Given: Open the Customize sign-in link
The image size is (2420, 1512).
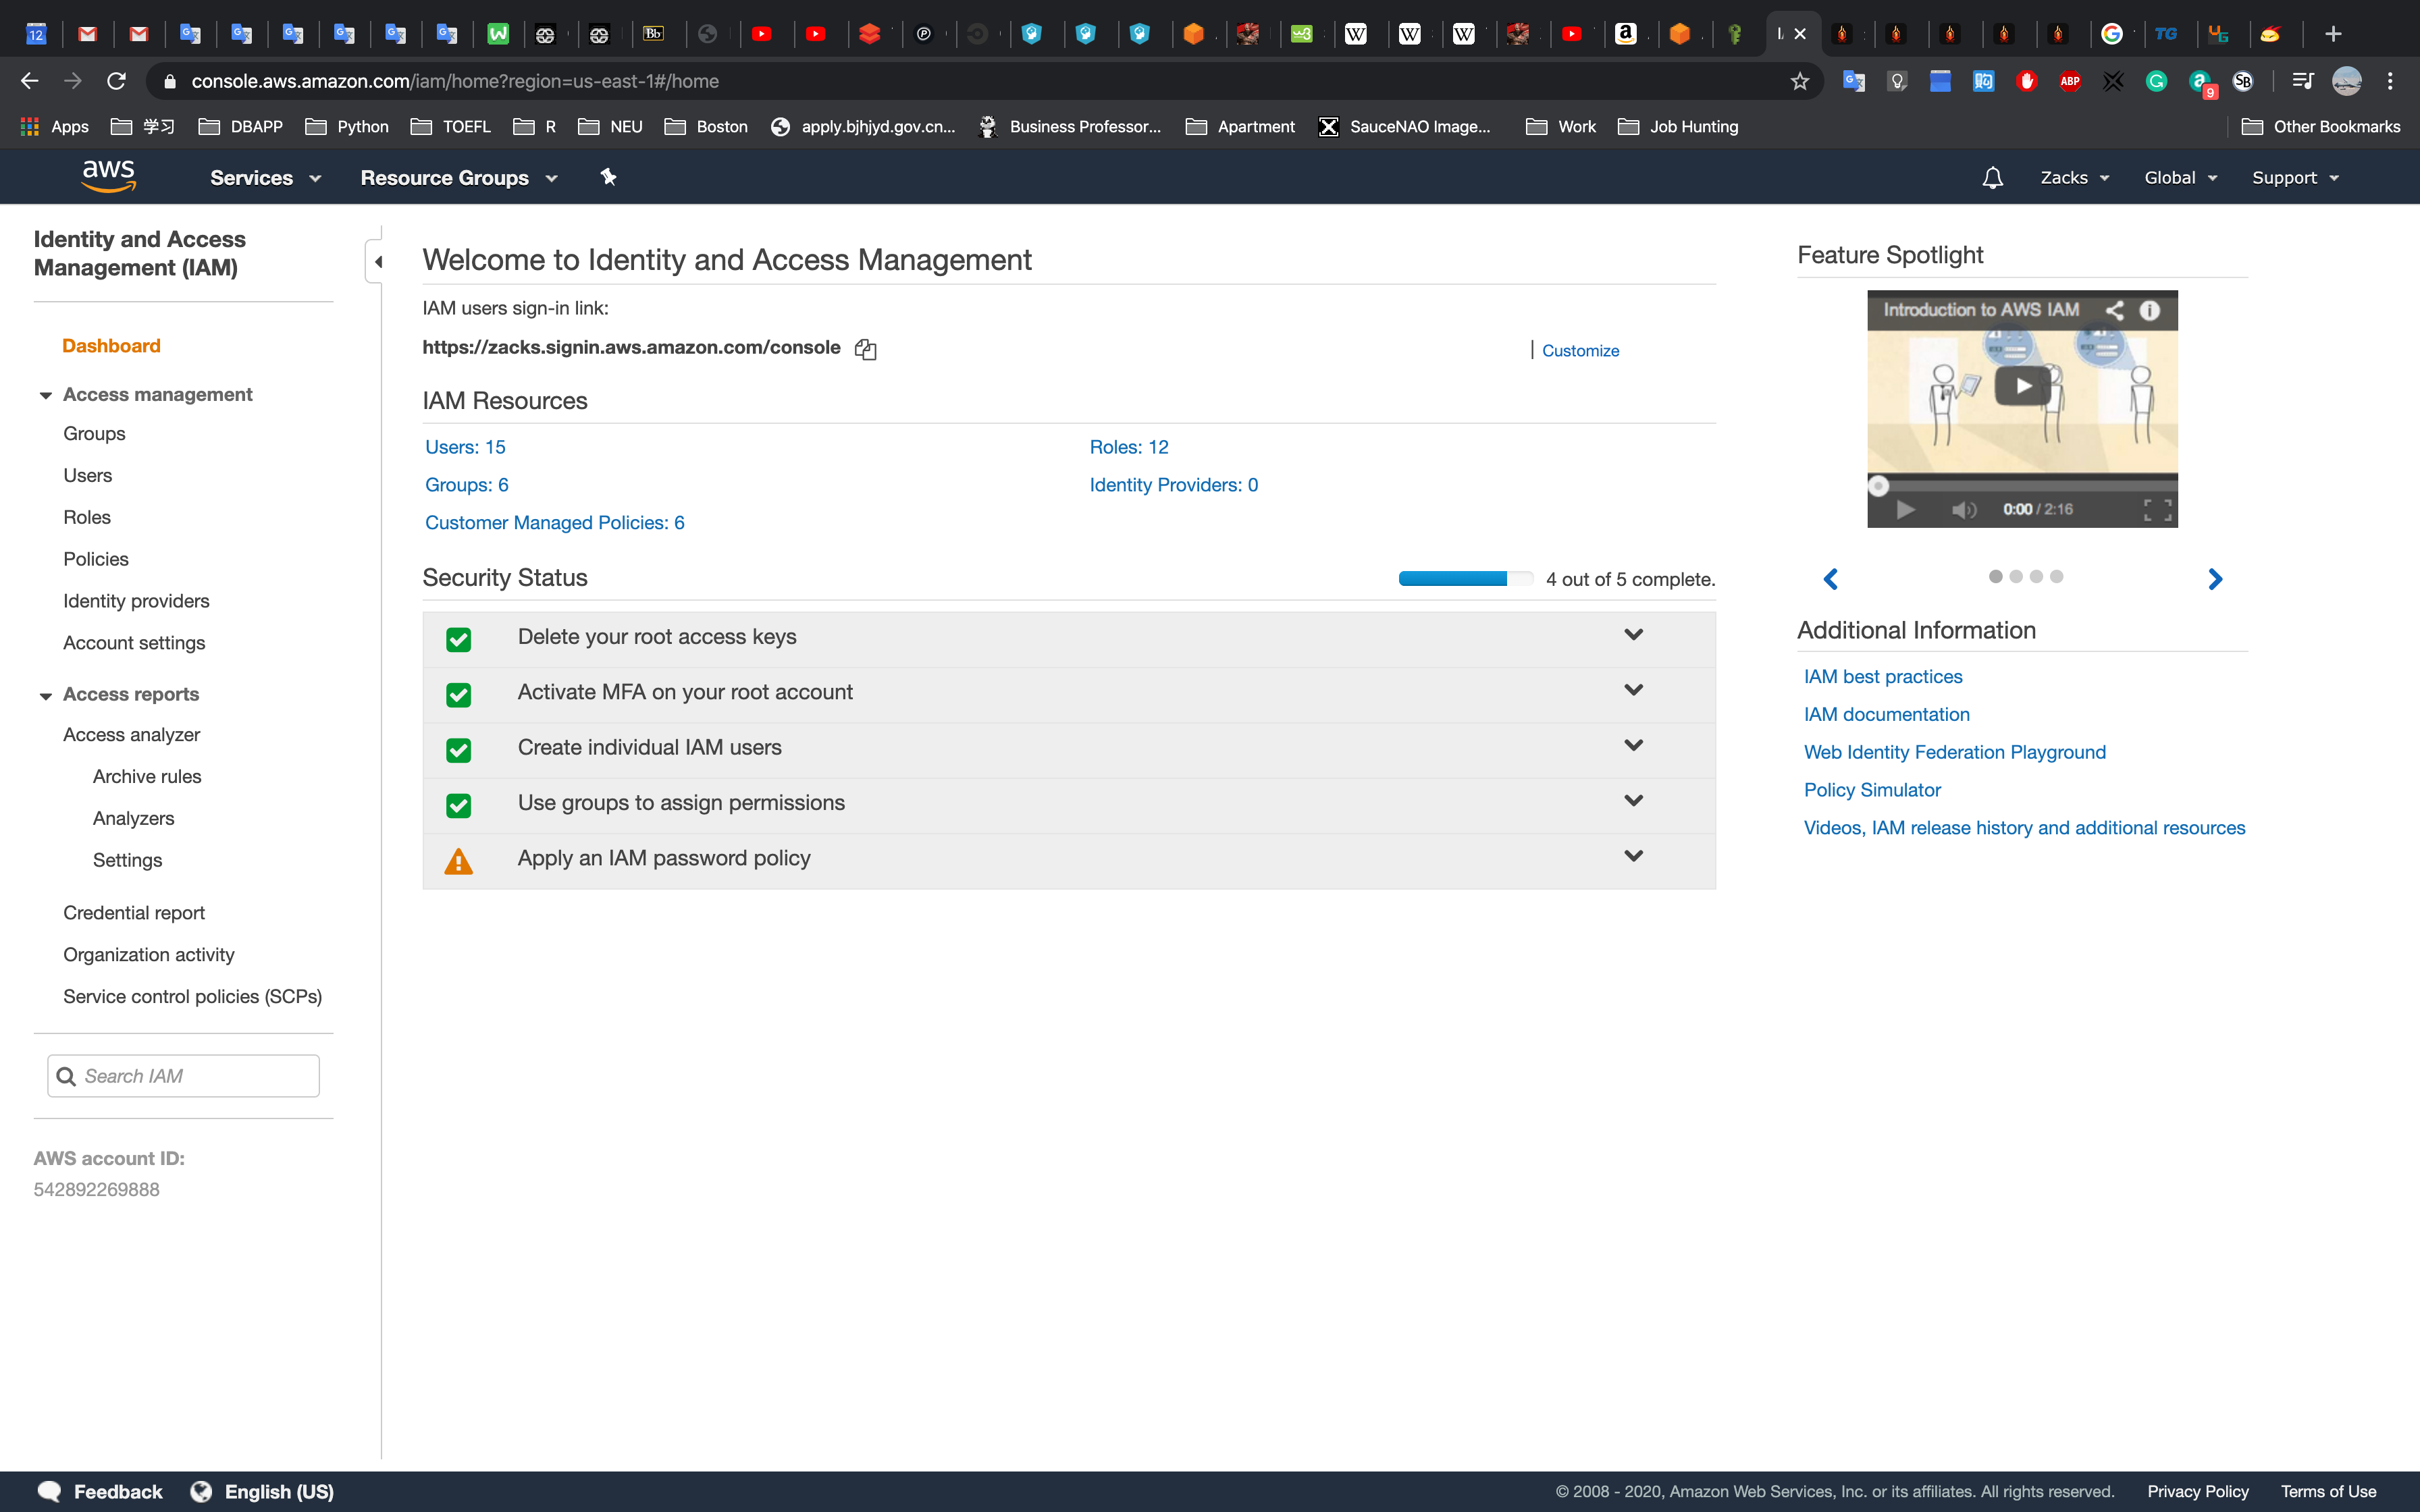Looking at the screenshot, I should pyautogui.click(x=1580, y=350).
